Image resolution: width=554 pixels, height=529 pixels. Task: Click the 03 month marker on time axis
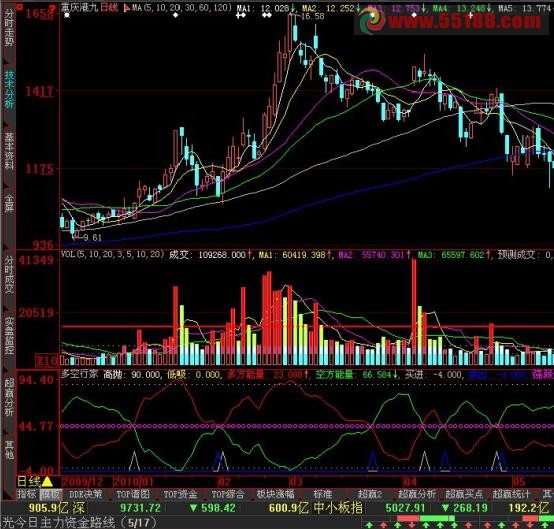click(x=295, y=482)
